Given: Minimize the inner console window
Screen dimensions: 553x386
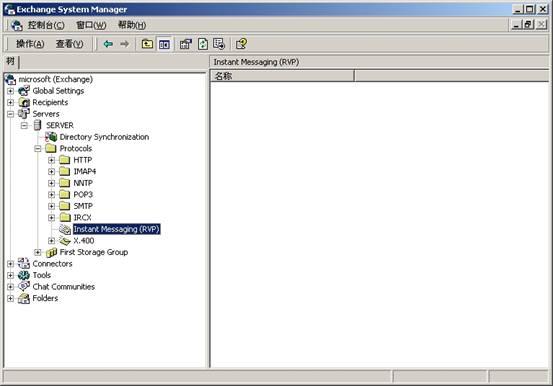Looking at the screenshot, I should click(516, 25).
